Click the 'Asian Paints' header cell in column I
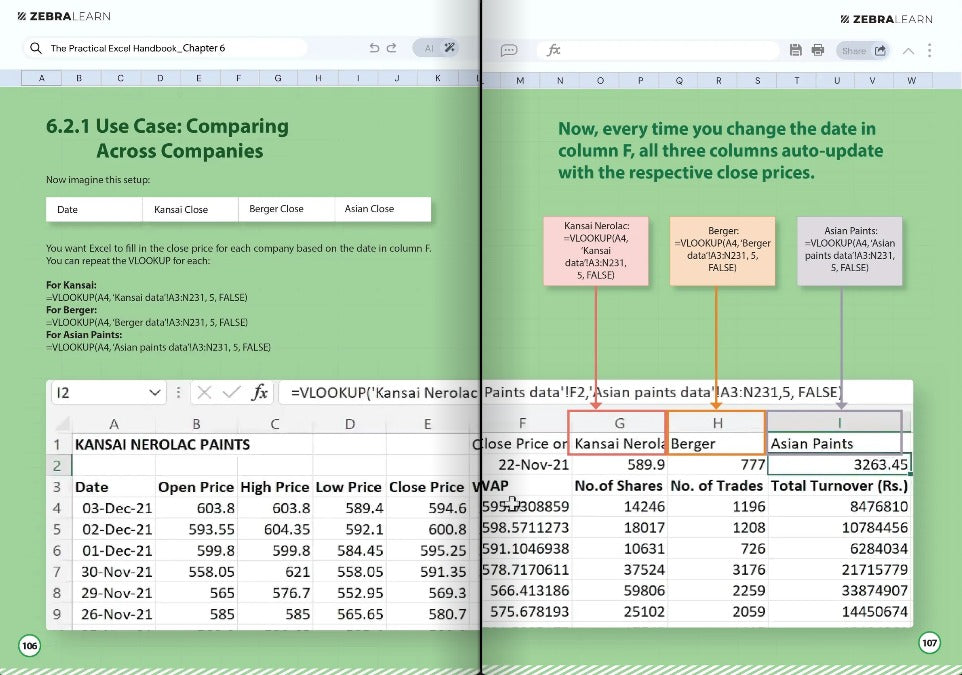Viewport: 962px width, 675px height. tap(834, 444)
